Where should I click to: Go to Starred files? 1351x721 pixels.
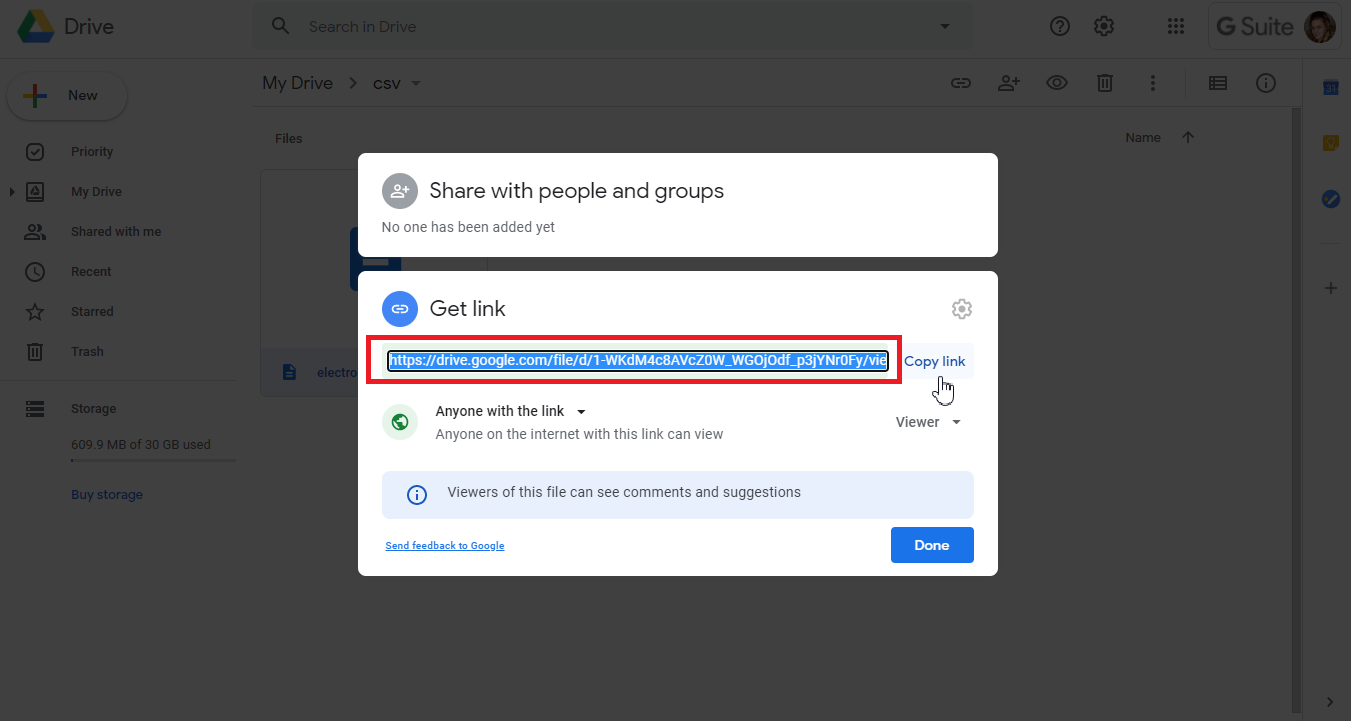click(92, 312)
